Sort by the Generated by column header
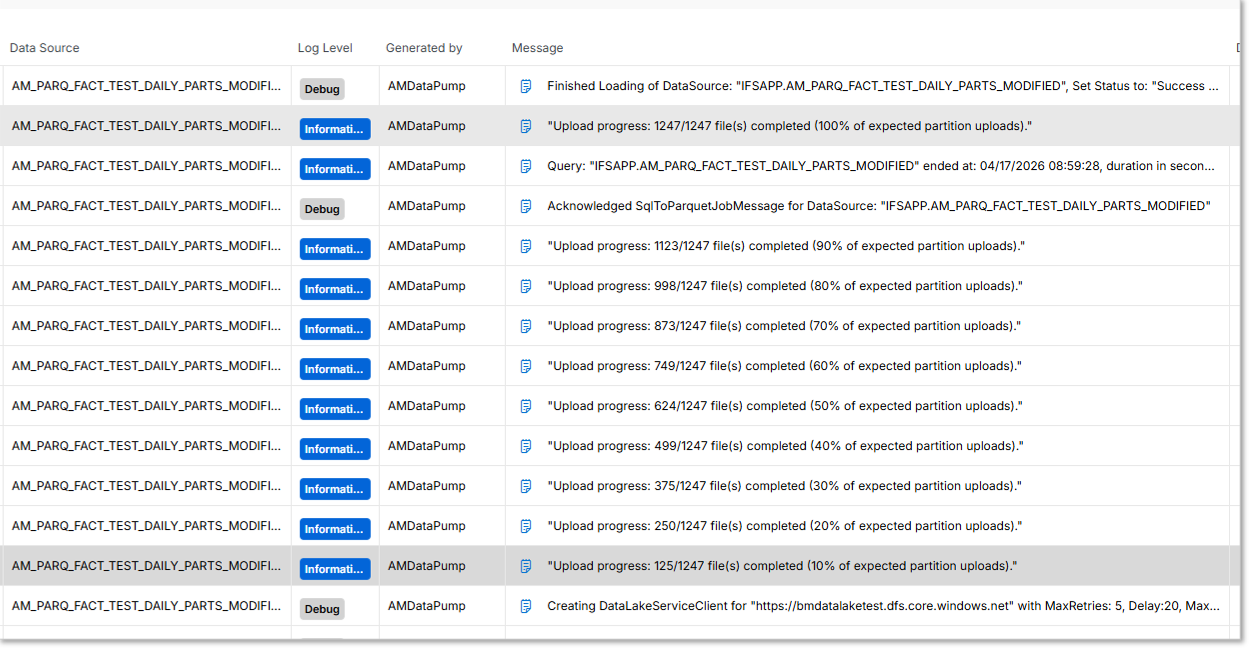The width and height of the screenshot is (1249, 648). 424,48
